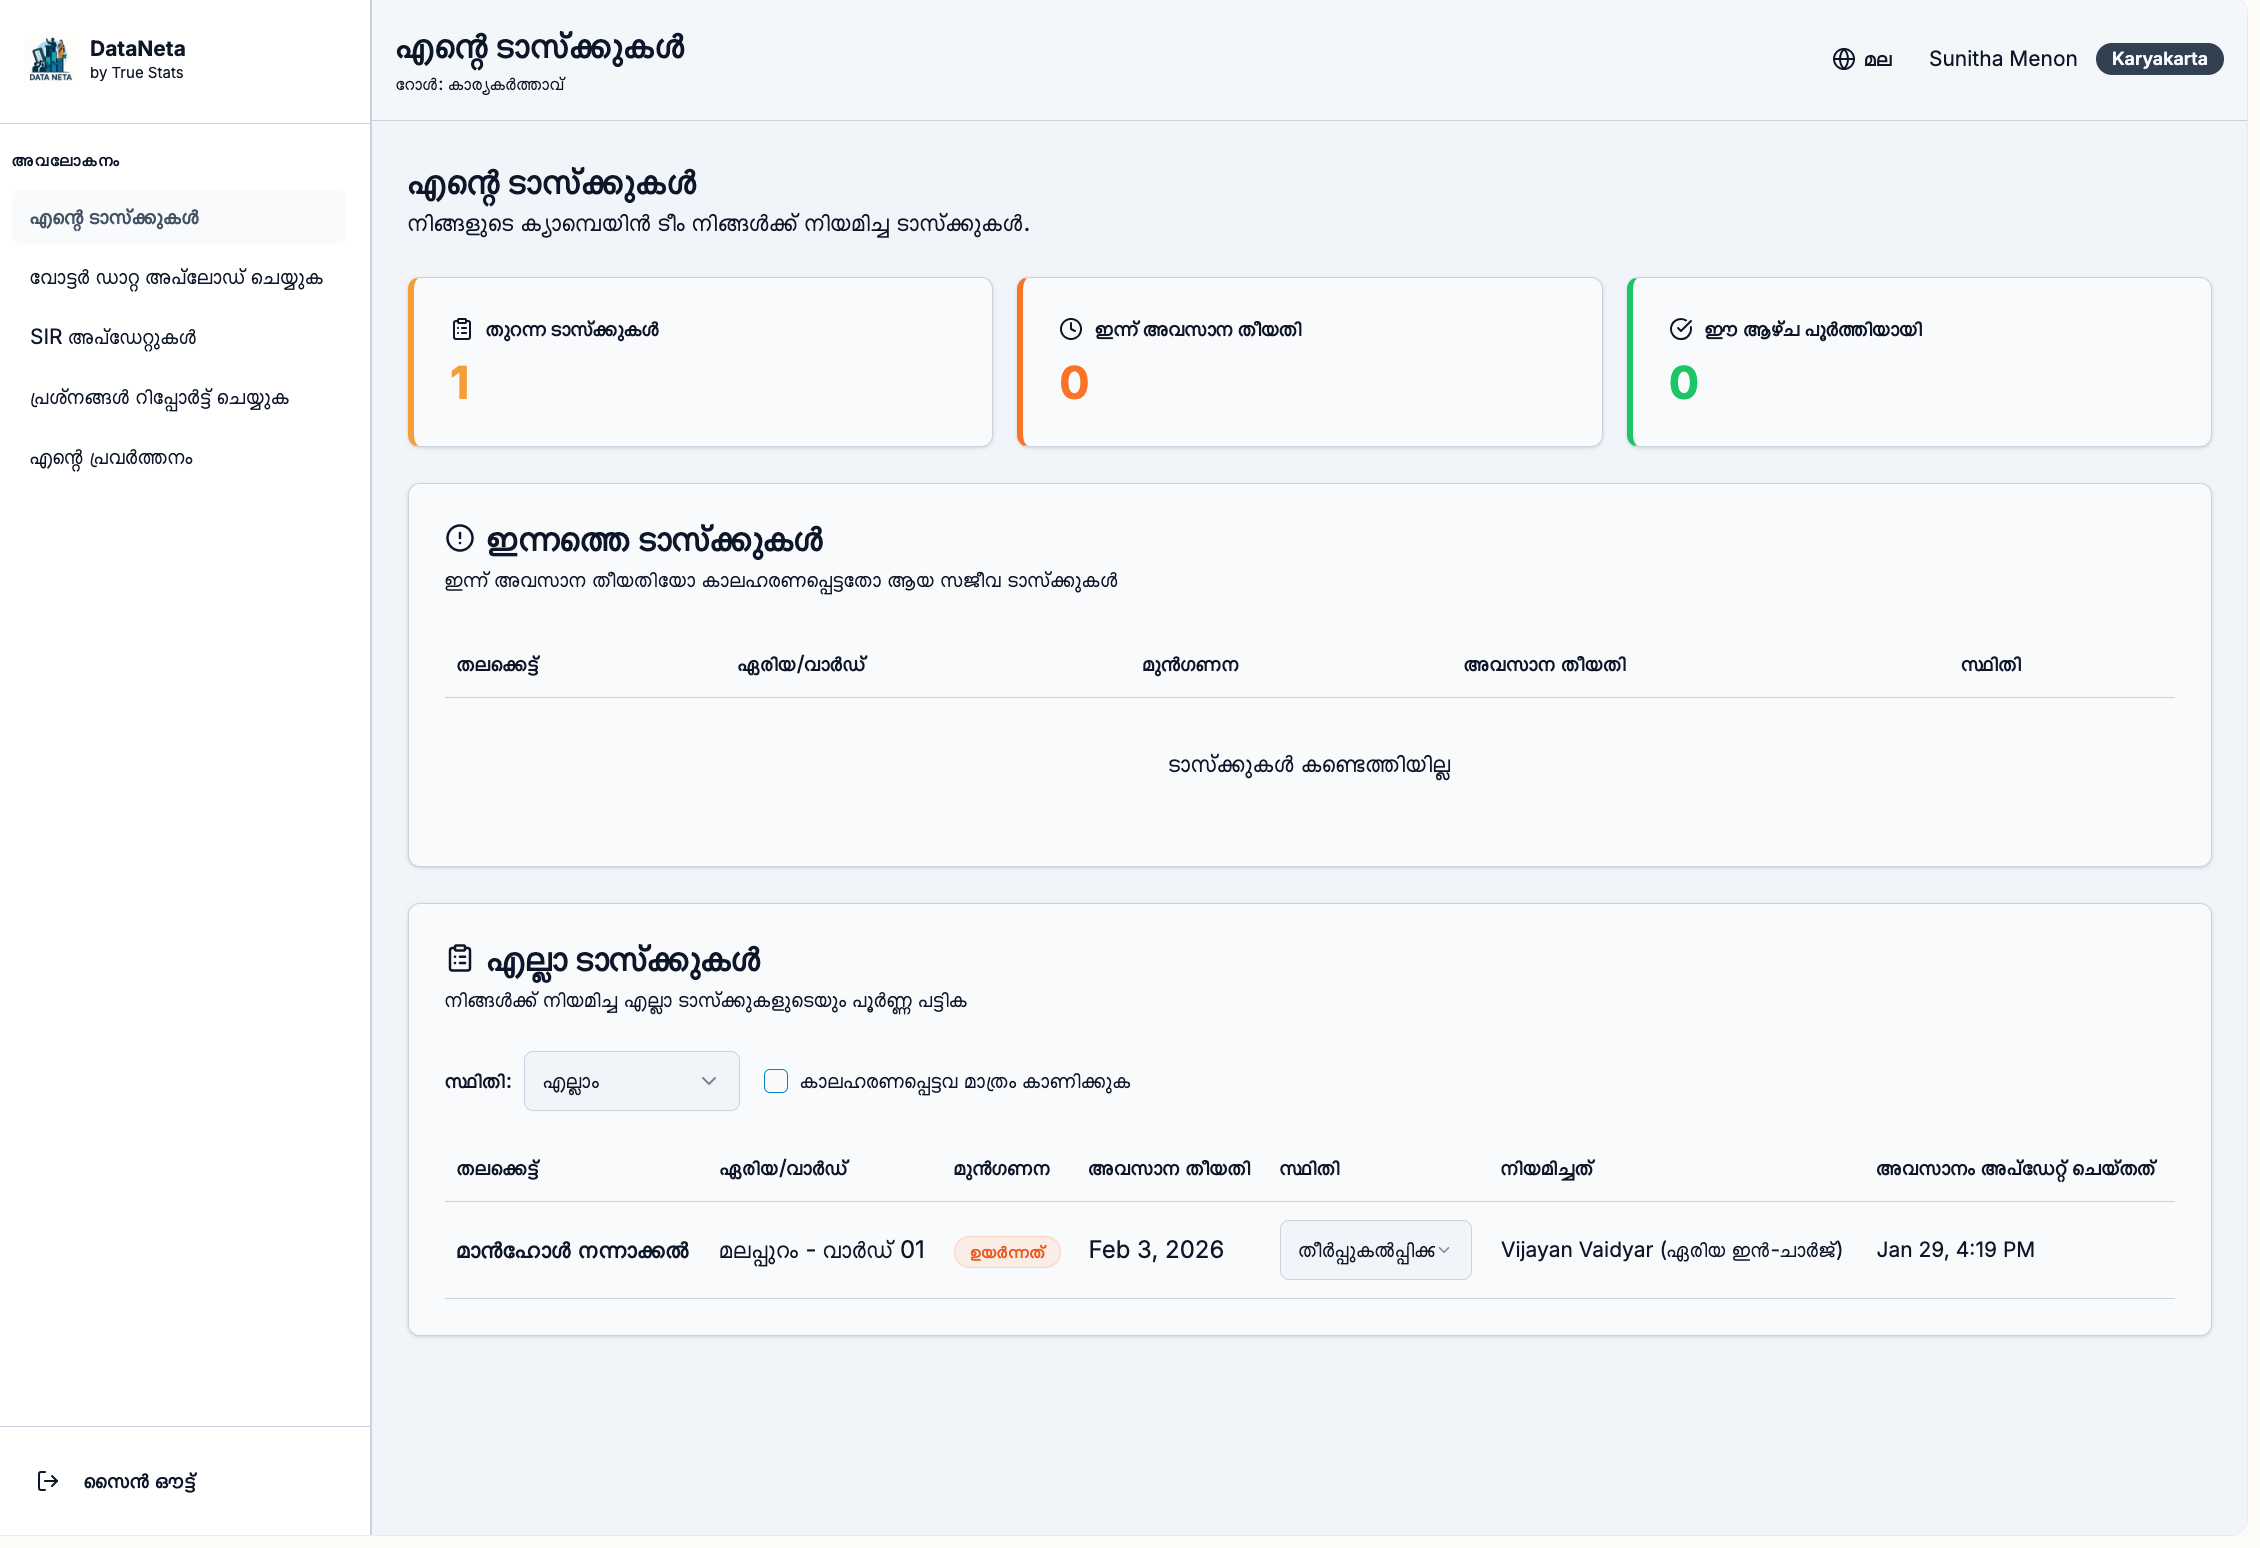This screenshot has width=2260, height=1548.
Task: Click the DataNeta logo icon
Action: 50,60
